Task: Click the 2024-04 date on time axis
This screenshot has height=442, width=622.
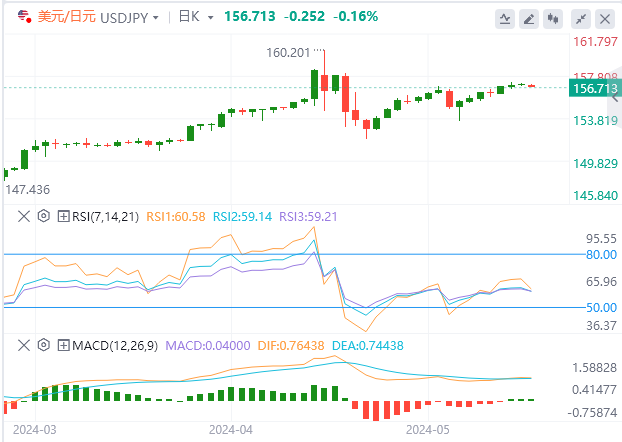Action: click(x=230, y=428)
